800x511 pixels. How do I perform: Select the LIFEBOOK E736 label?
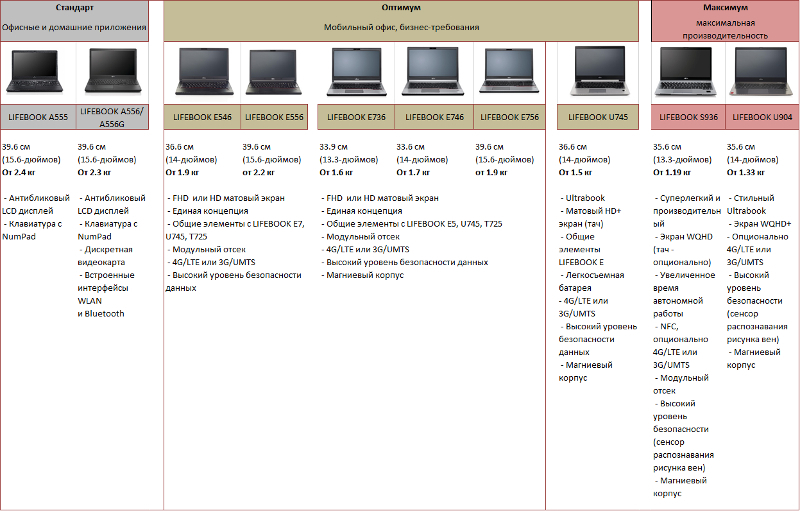click(356, 117)
